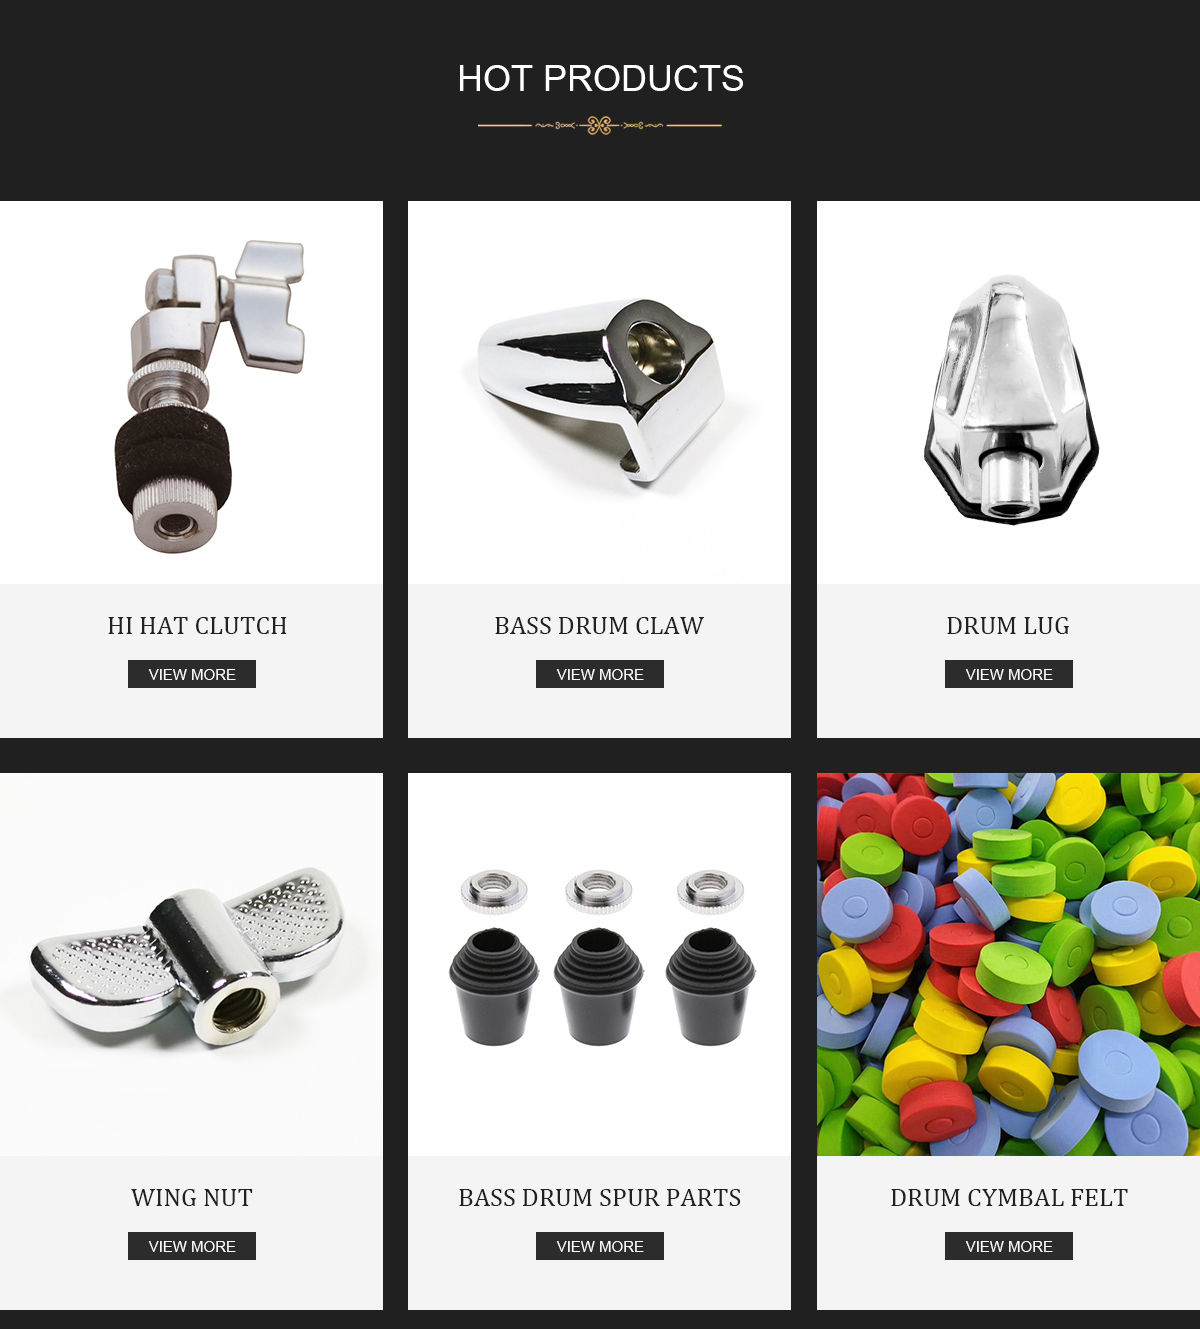Click the HOT PRODUCTS section heading
This screenshot has height=1329, width=1200.
click(600, 78)
